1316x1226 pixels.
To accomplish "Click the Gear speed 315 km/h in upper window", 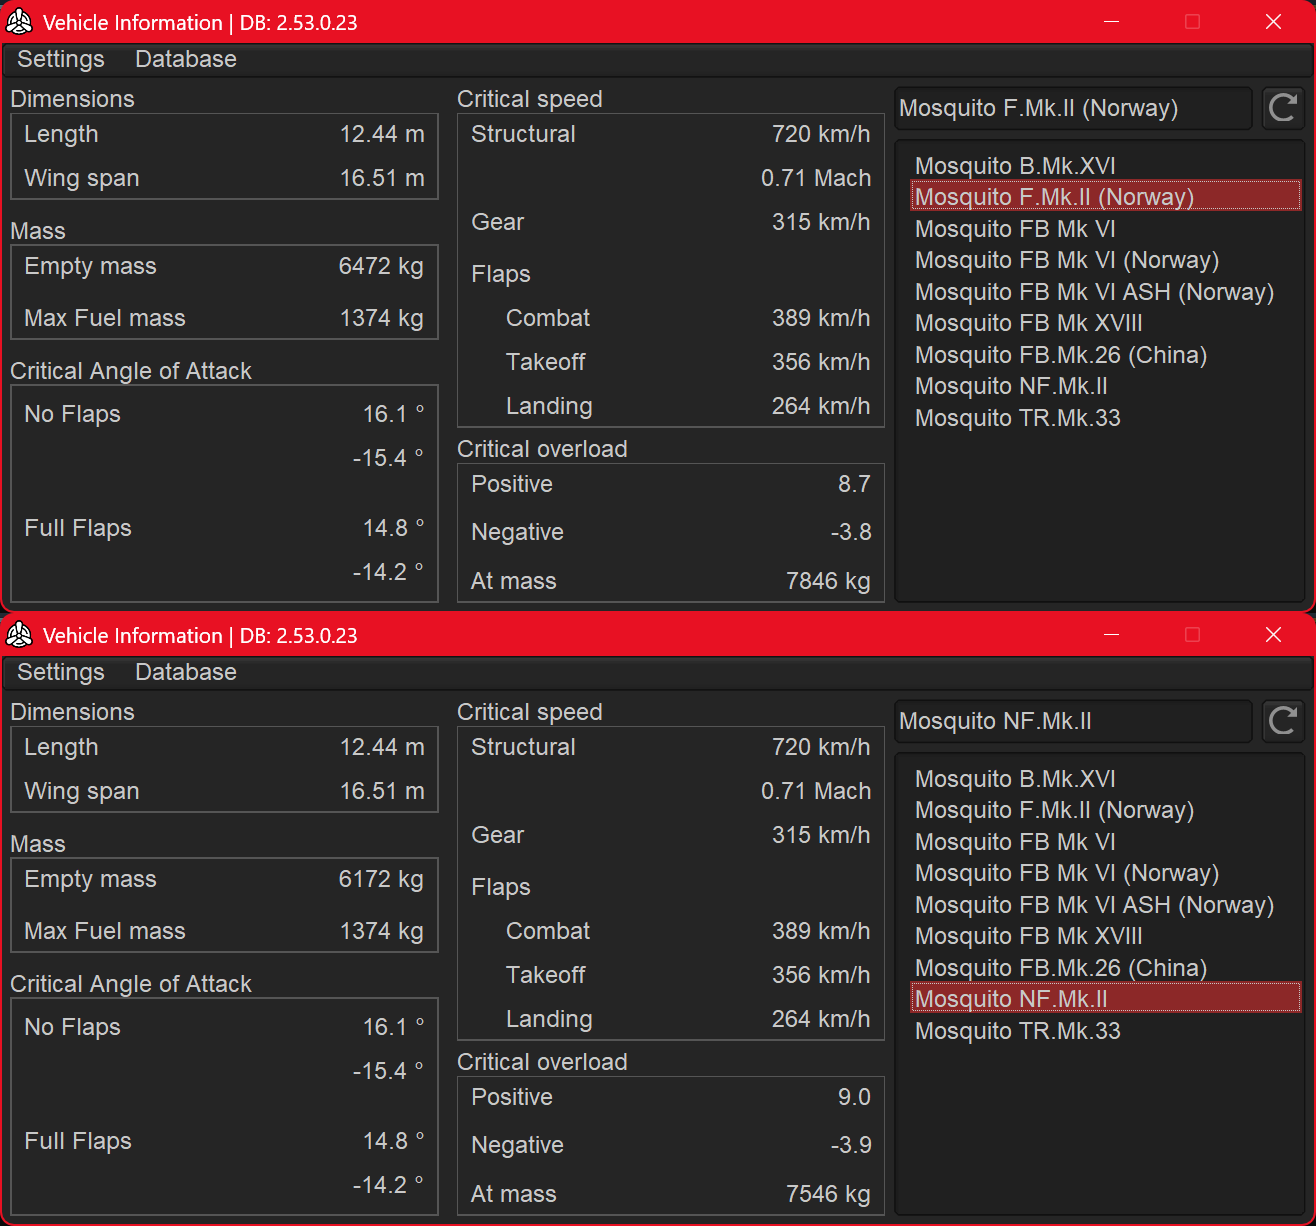I will pos(821,222).
